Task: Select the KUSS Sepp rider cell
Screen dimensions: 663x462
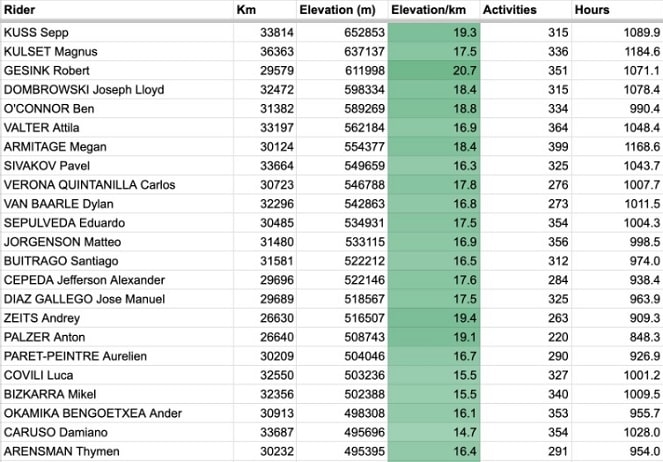Action: click(x=117, y=33)
